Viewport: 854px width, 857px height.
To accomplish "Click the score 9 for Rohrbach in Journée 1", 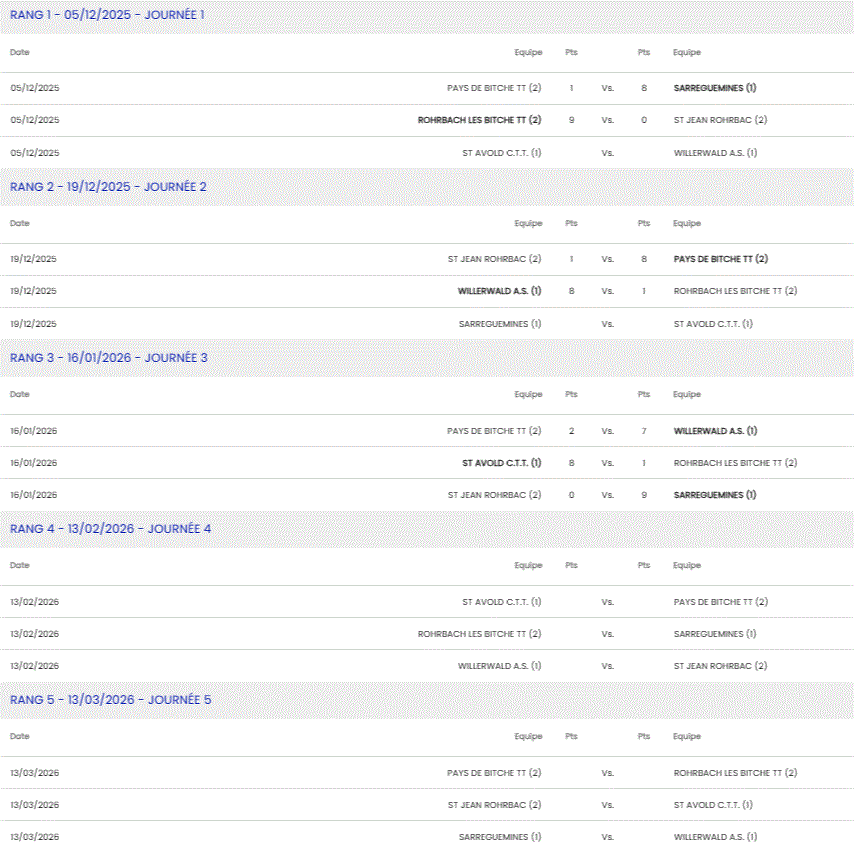I will [571, 120].
